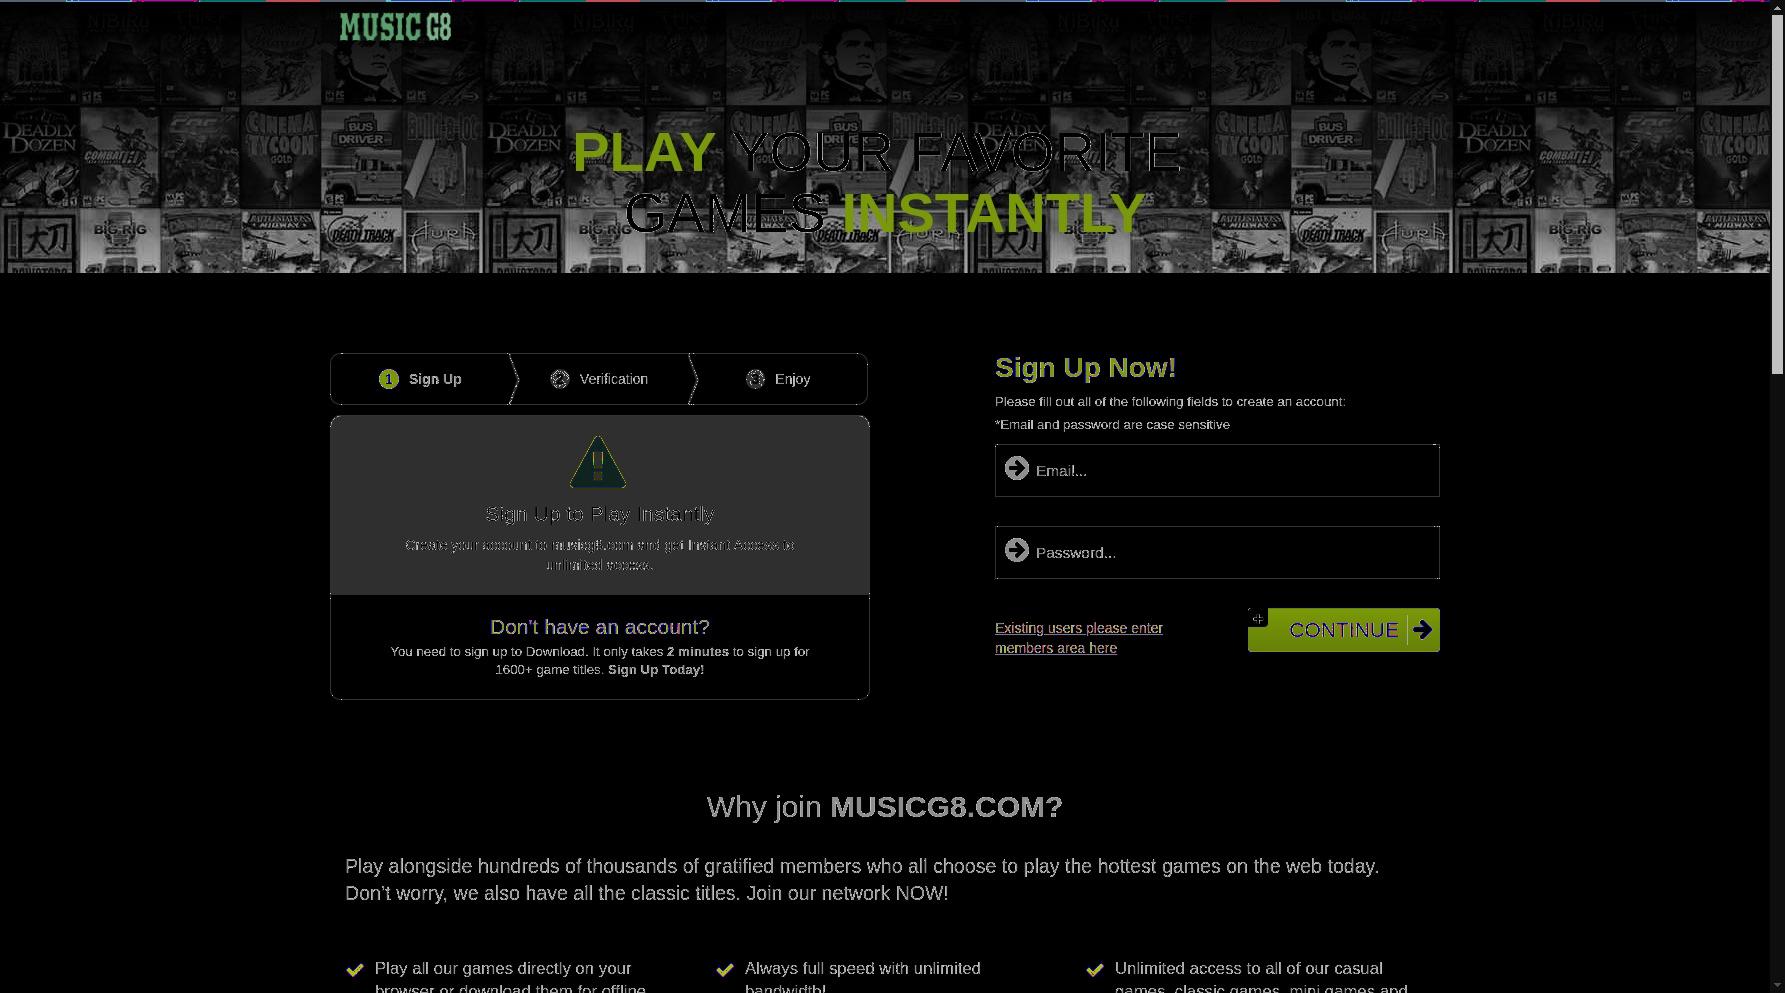Select the Verification step tab
This screenshot has height=993, width=1785.
600,379
